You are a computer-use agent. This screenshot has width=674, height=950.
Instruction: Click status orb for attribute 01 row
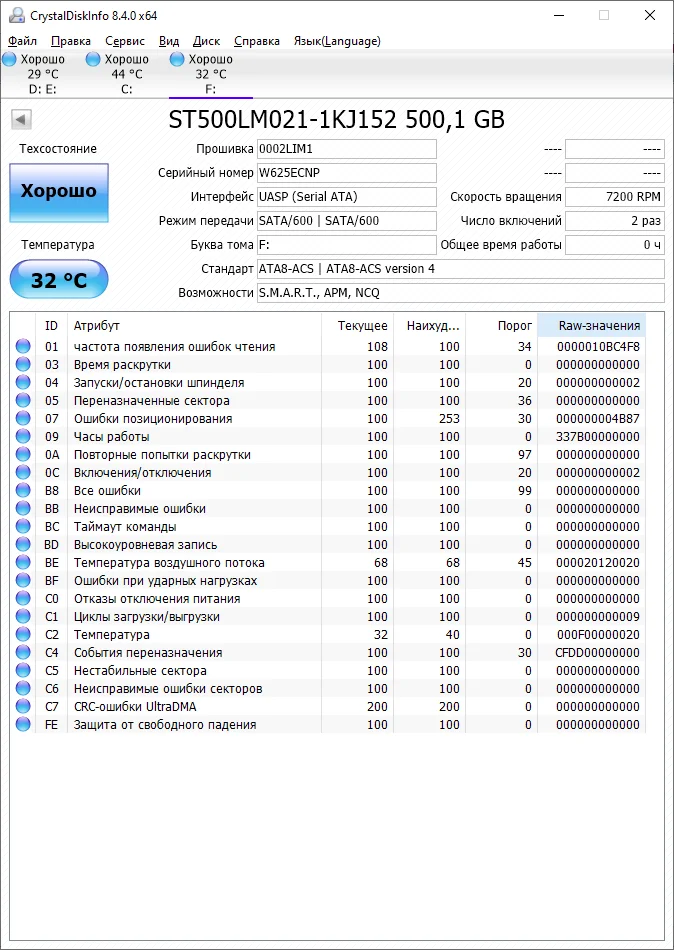click(23, 347)
